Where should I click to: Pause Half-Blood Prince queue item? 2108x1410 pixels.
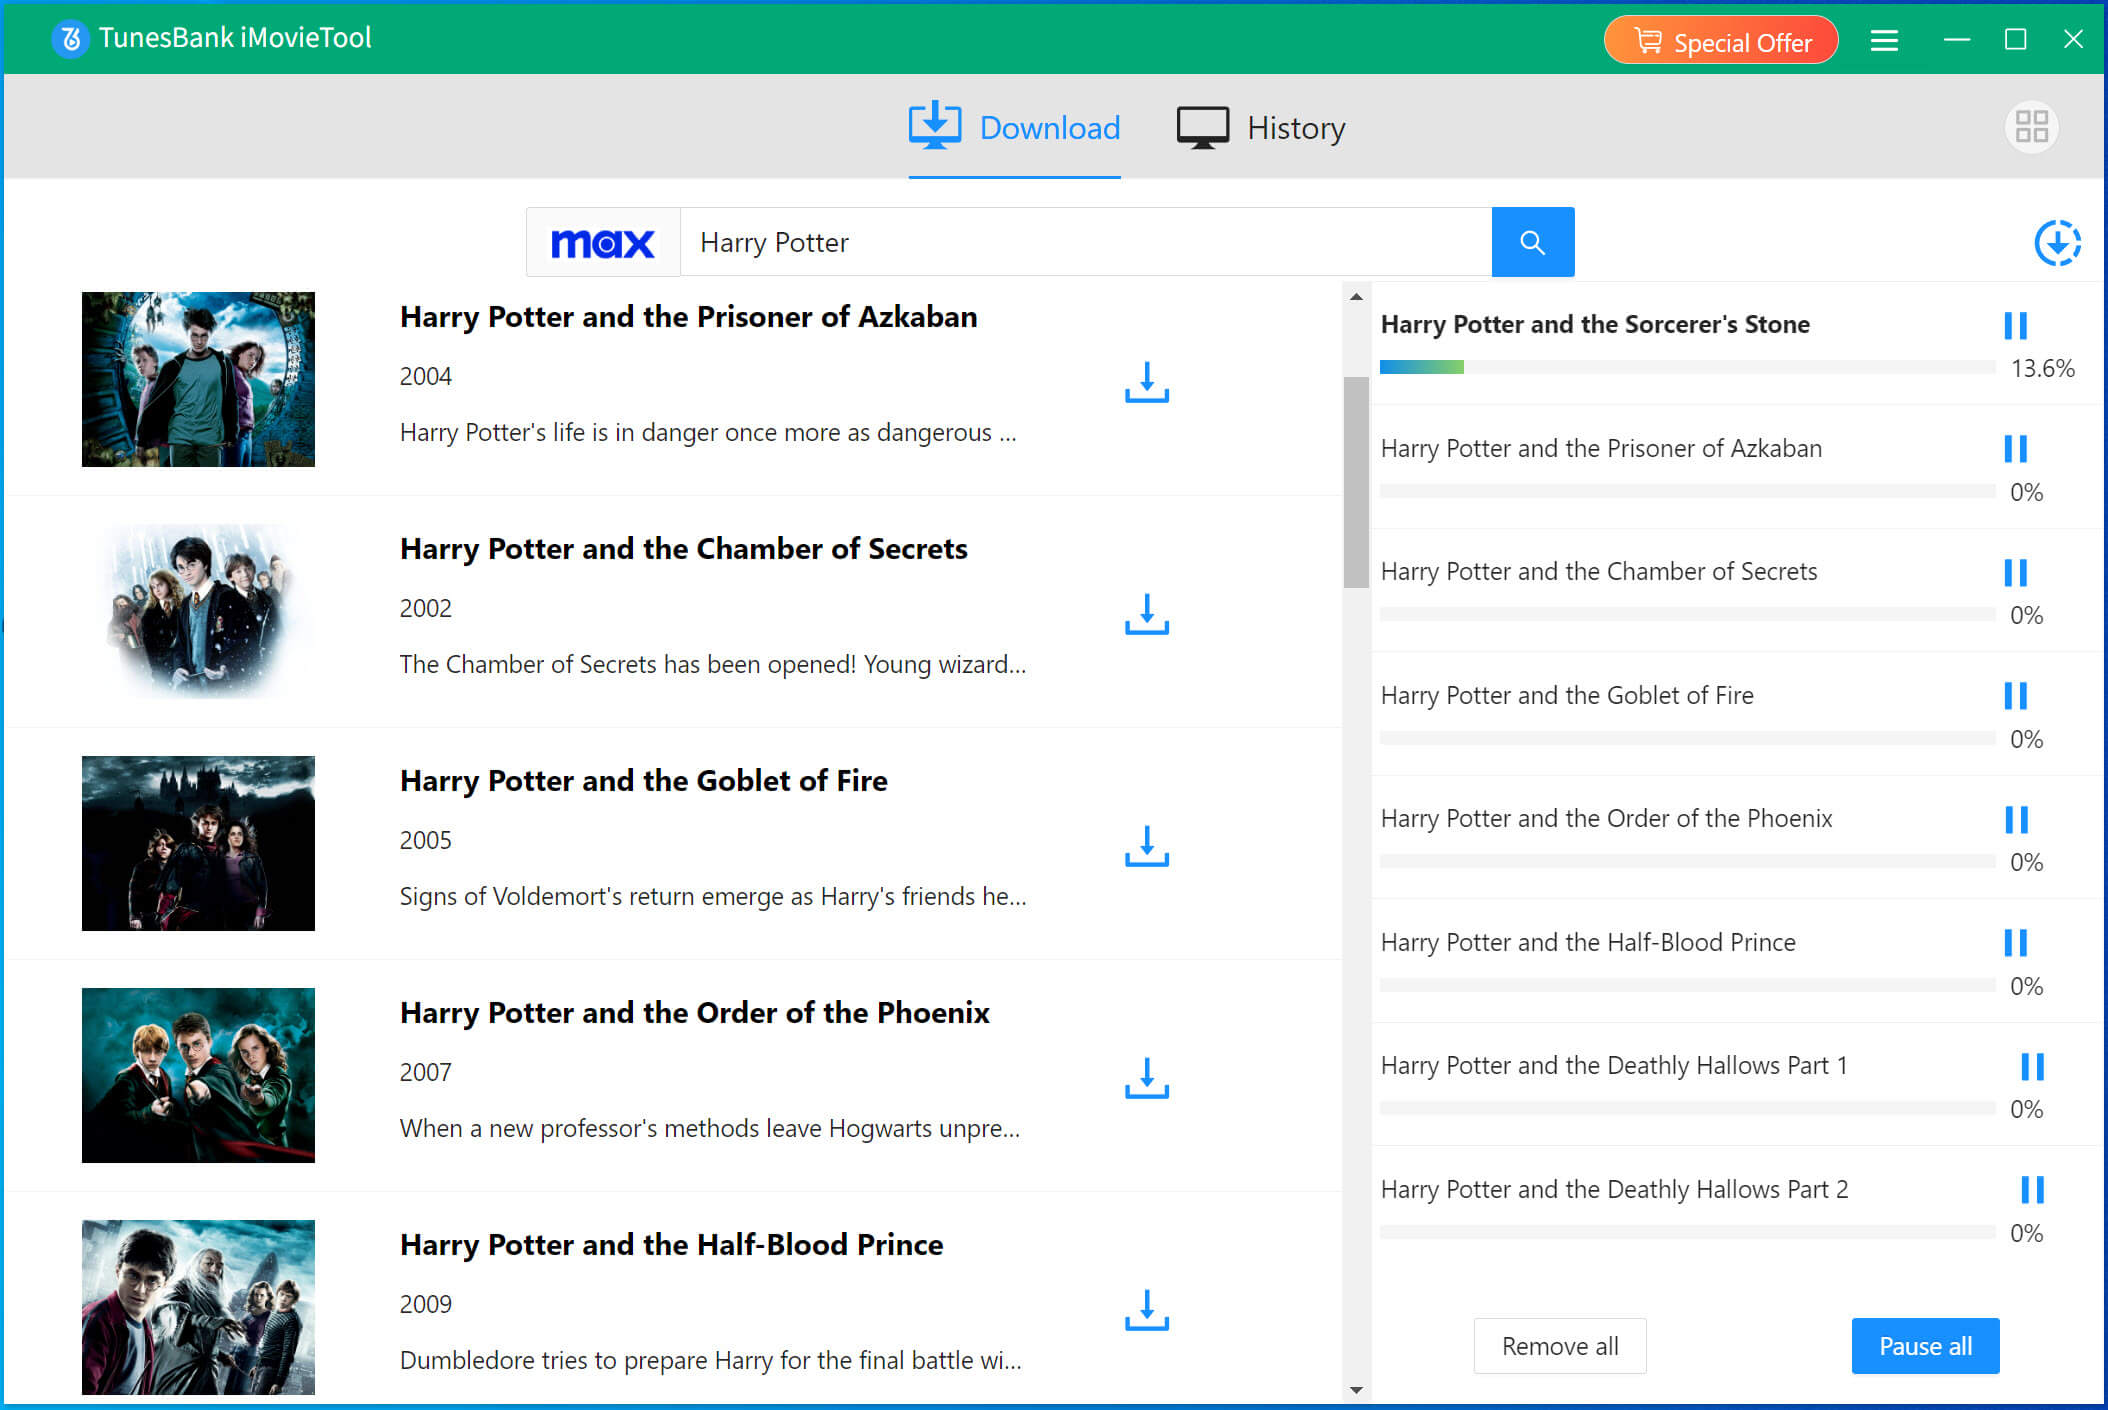pos(2015,942)
